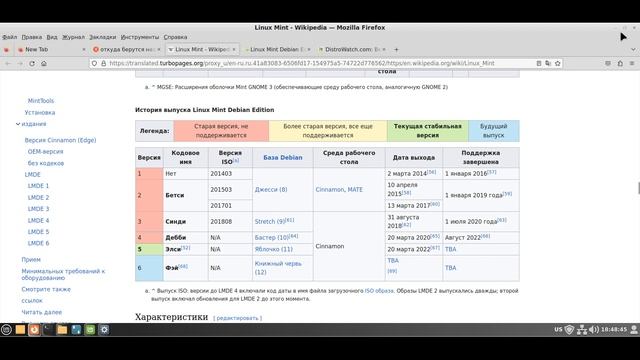The width and height of the screenshot is (640, 360).
Task: Open Firefox hamburger application menu
Action: pos(632,63)
